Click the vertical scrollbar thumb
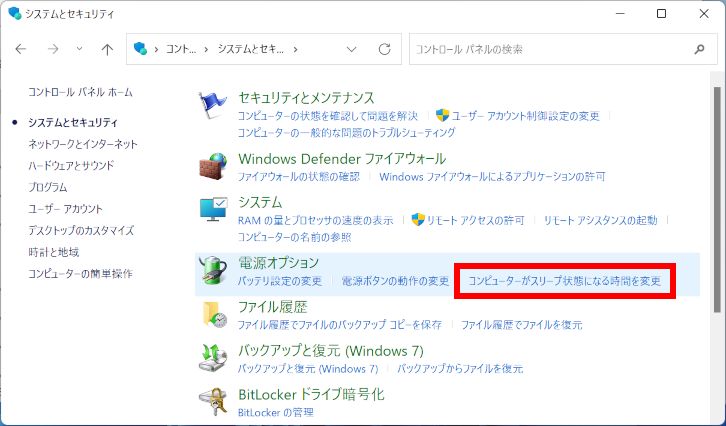 (x=718, y=200)
